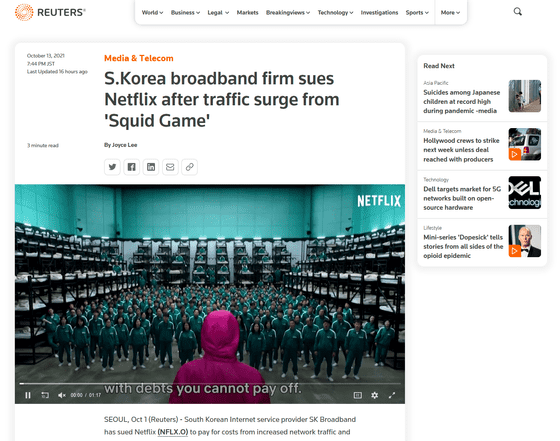Play the Hollywood crews video thumbnail

(x=525, y=144)
